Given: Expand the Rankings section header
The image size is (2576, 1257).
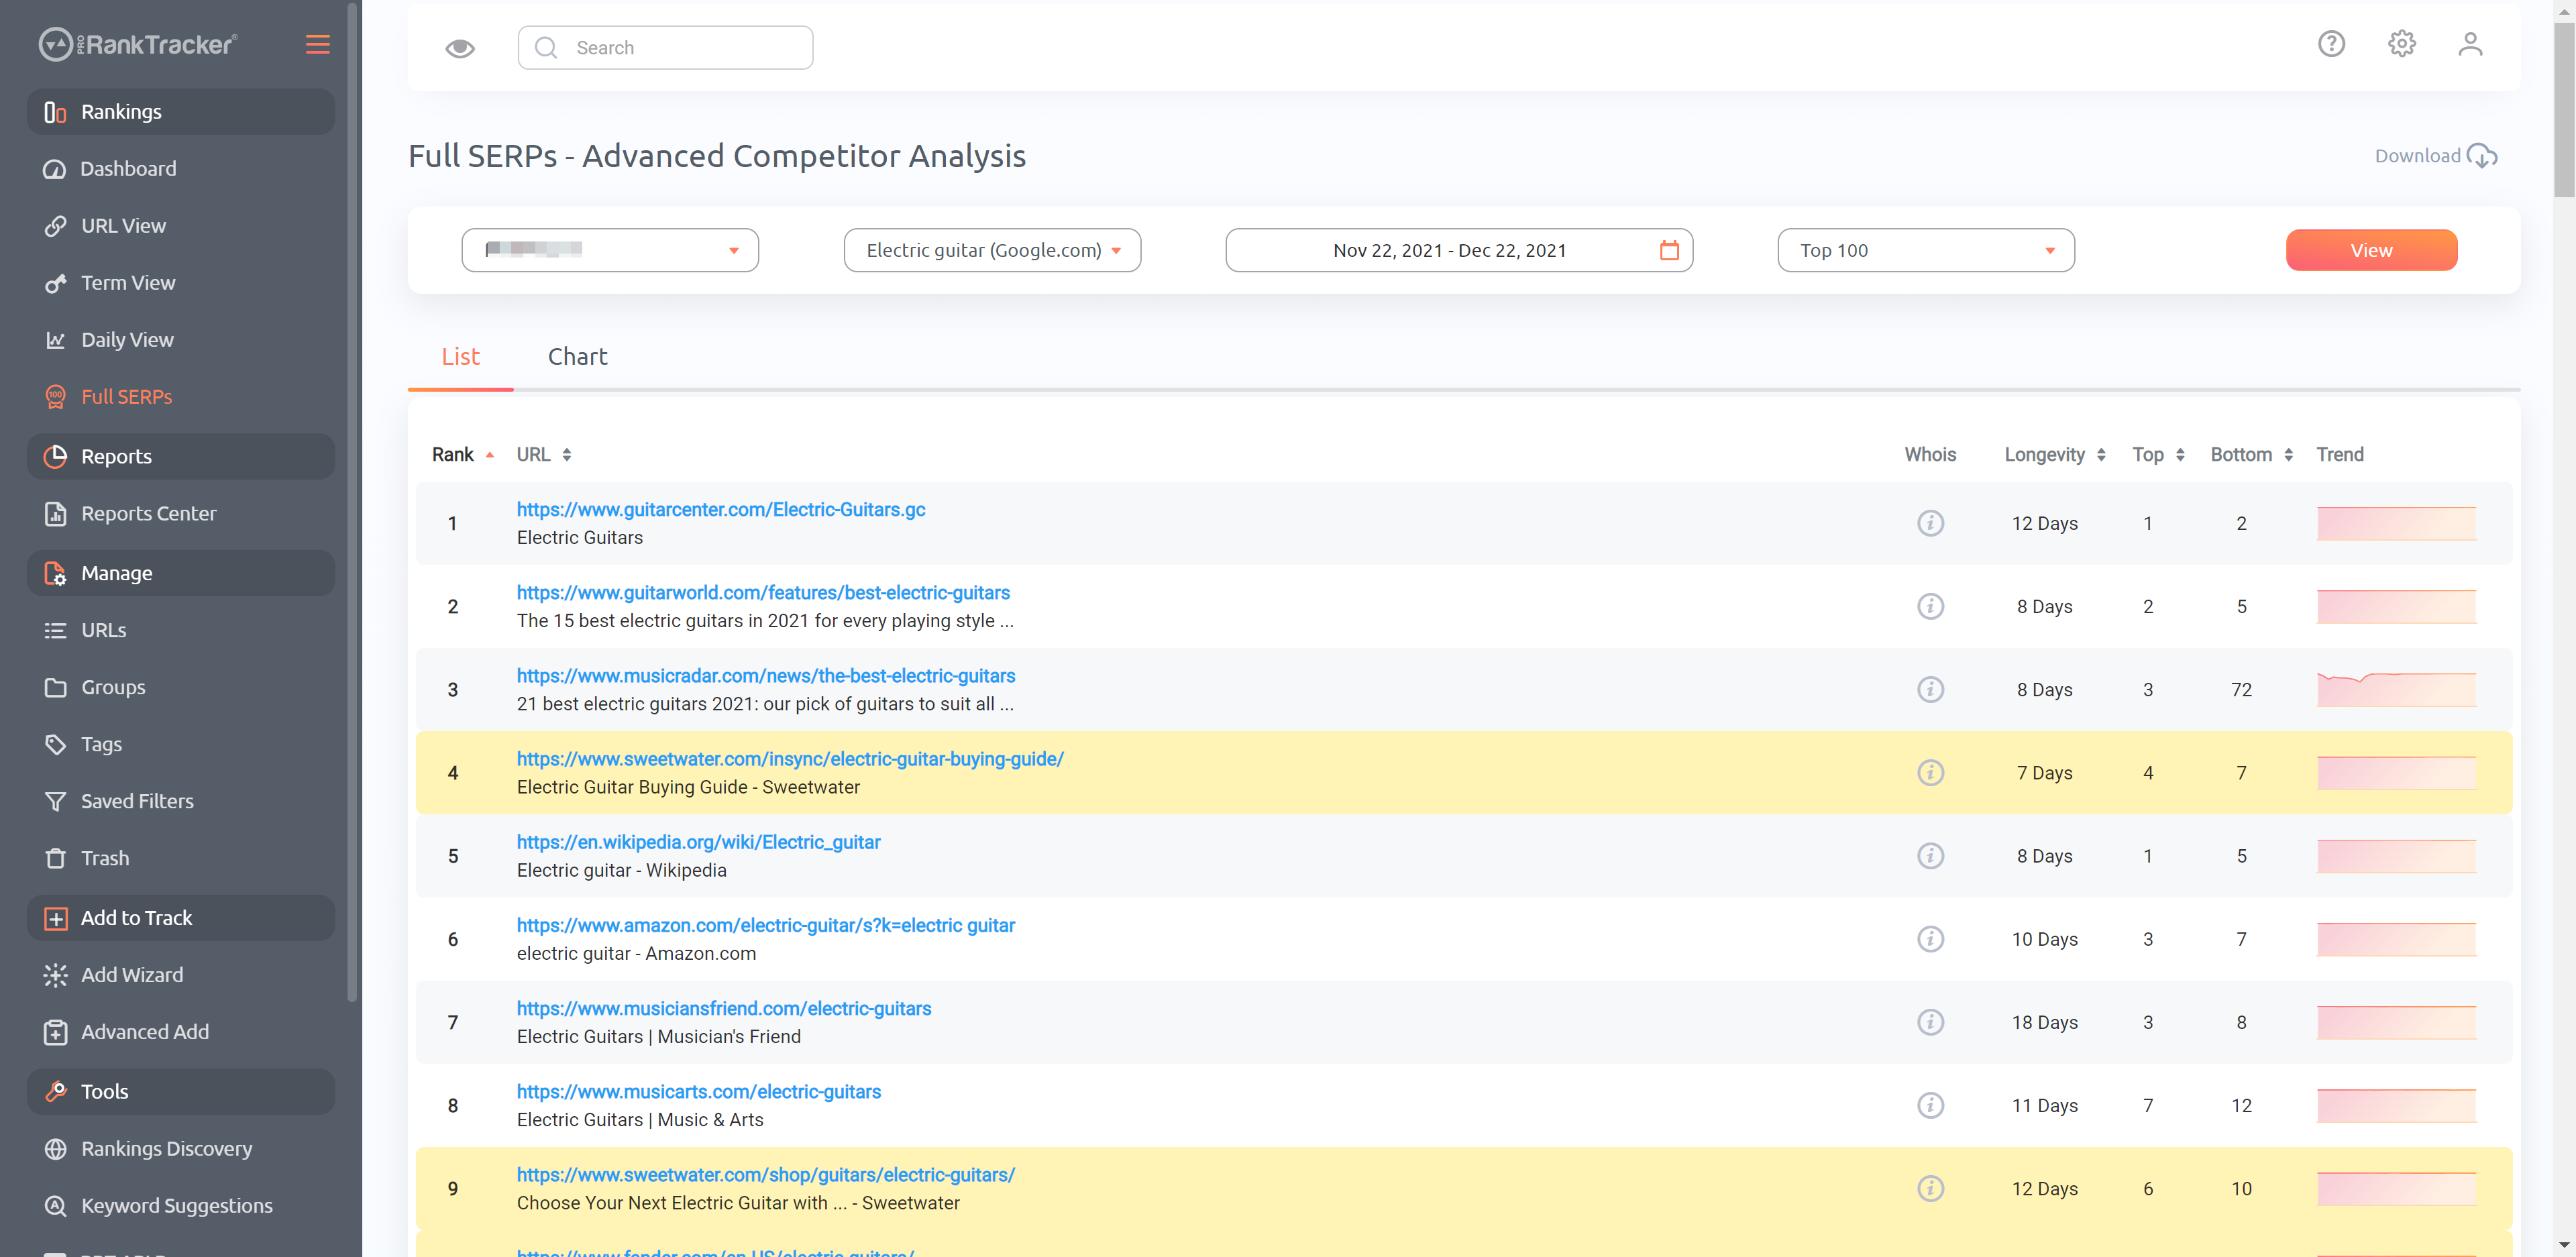Looking at the screenshot, I should [181, 112].
